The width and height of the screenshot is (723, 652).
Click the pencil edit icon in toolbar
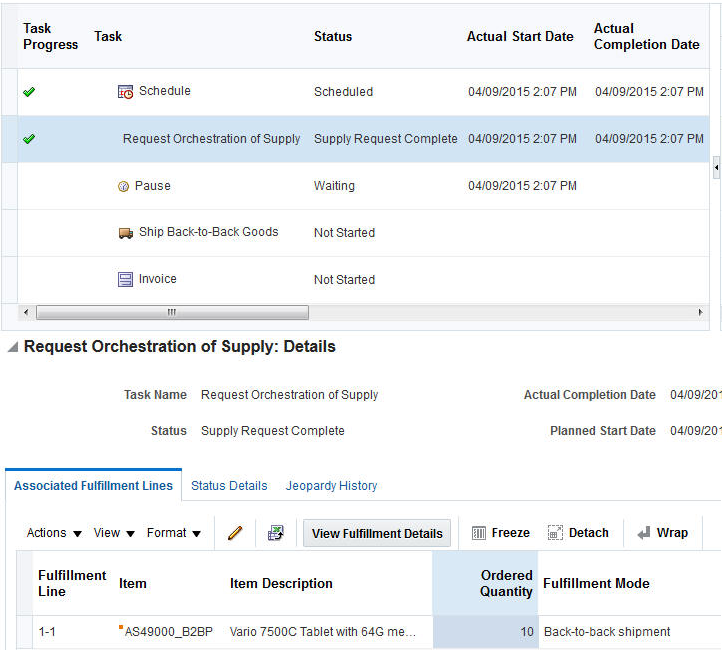(235, 533)
